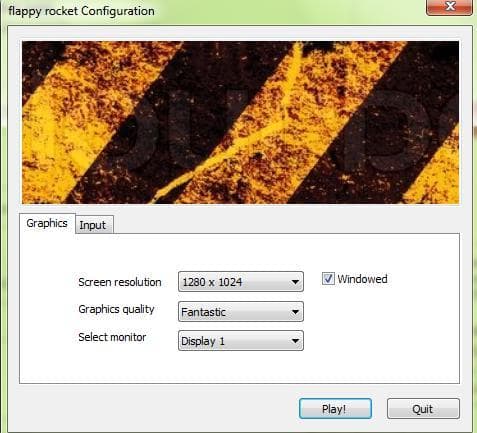The image size is (477, 433).
Task: Click the Windowed checkbox label text
Action: (x=362, y=279)
